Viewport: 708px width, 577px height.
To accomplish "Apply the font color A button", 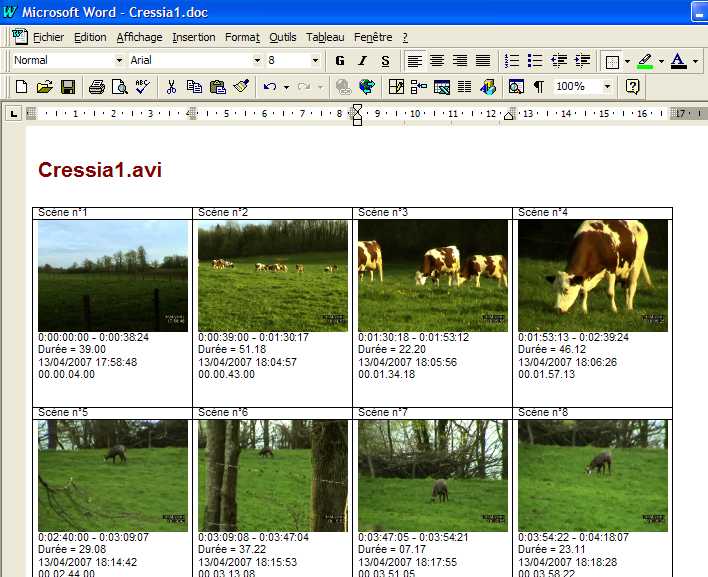I will [x=678, y=61].
